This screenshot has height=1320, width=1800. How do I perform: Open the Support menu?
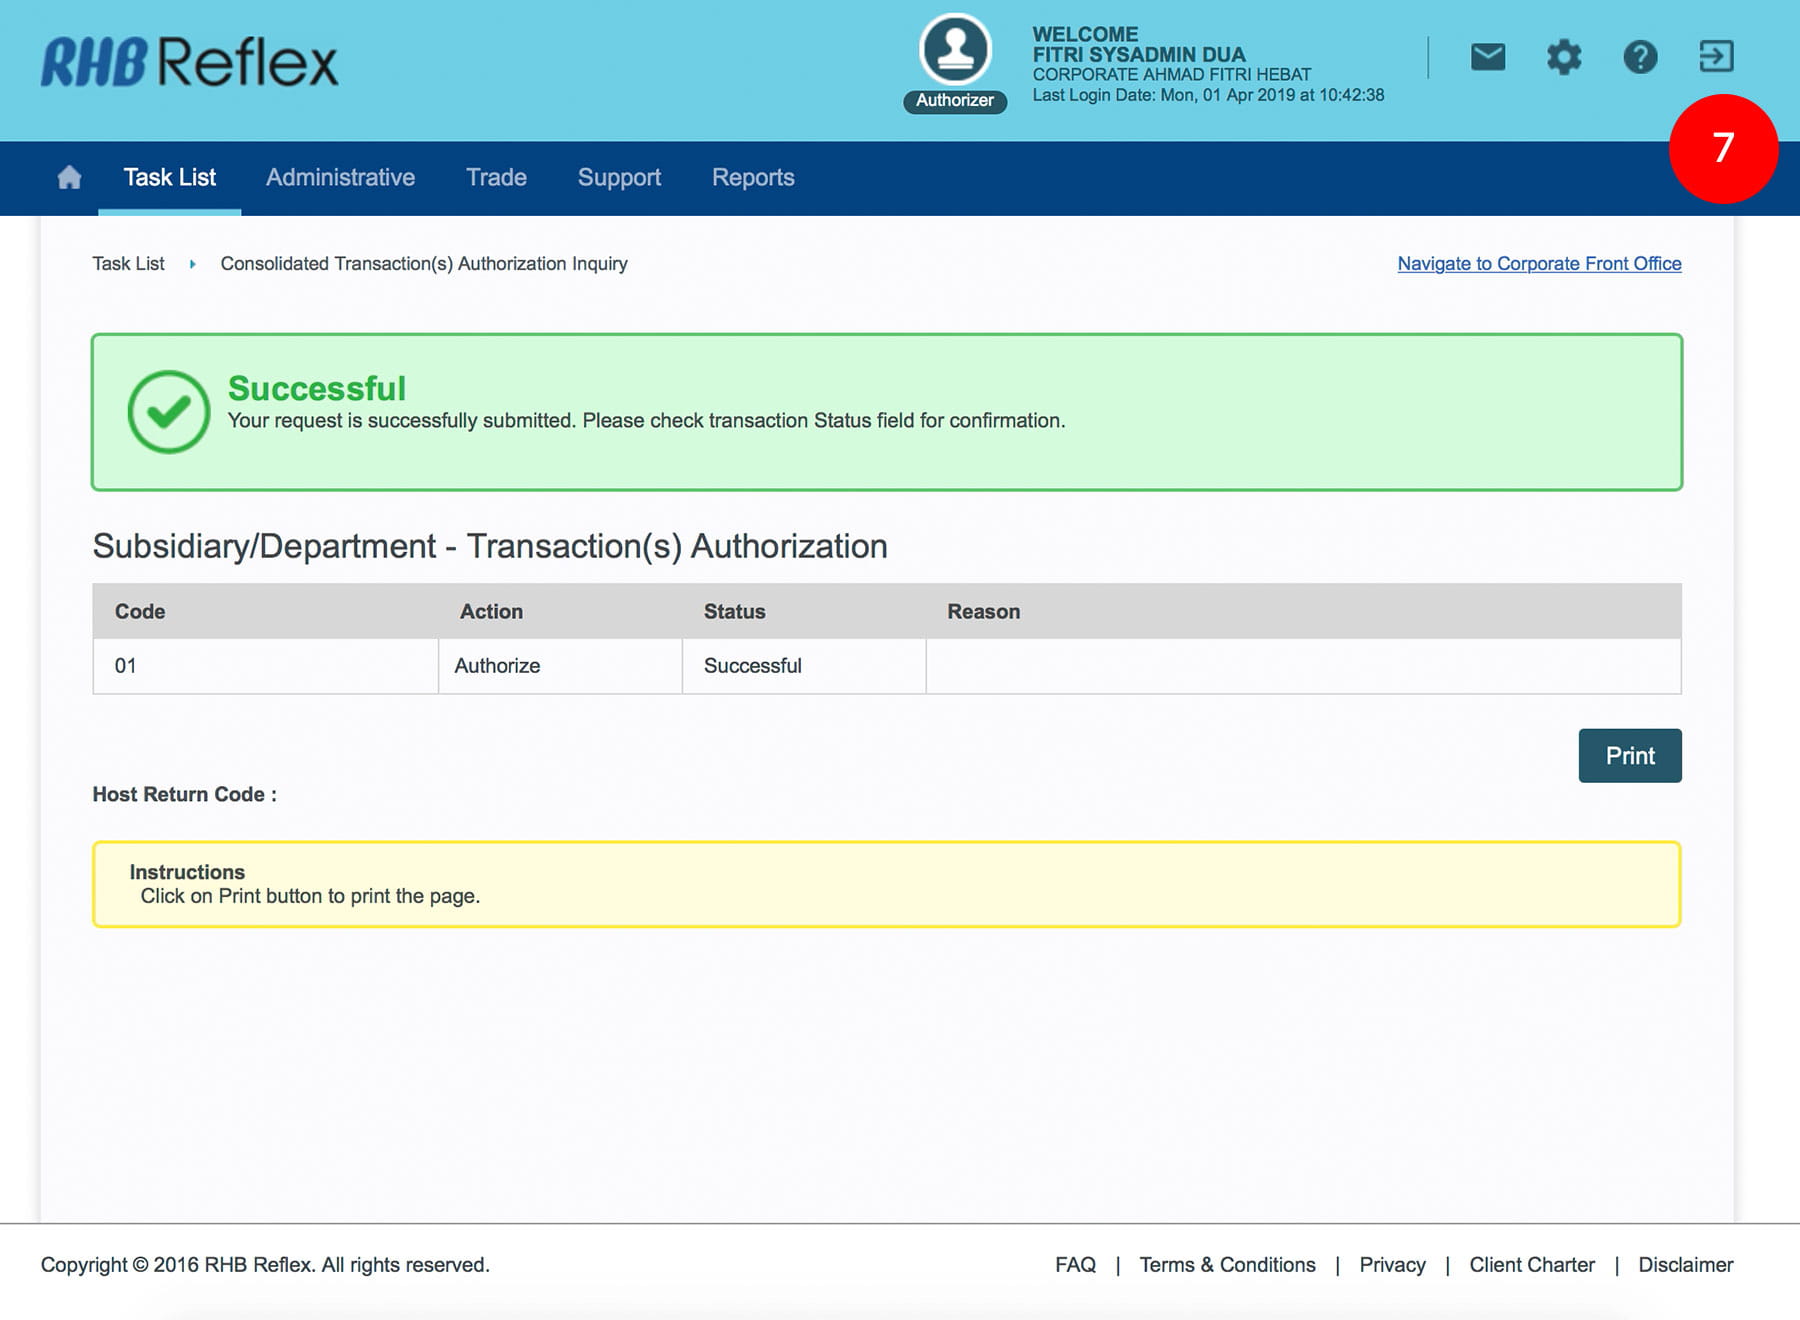tap(619, 178)
